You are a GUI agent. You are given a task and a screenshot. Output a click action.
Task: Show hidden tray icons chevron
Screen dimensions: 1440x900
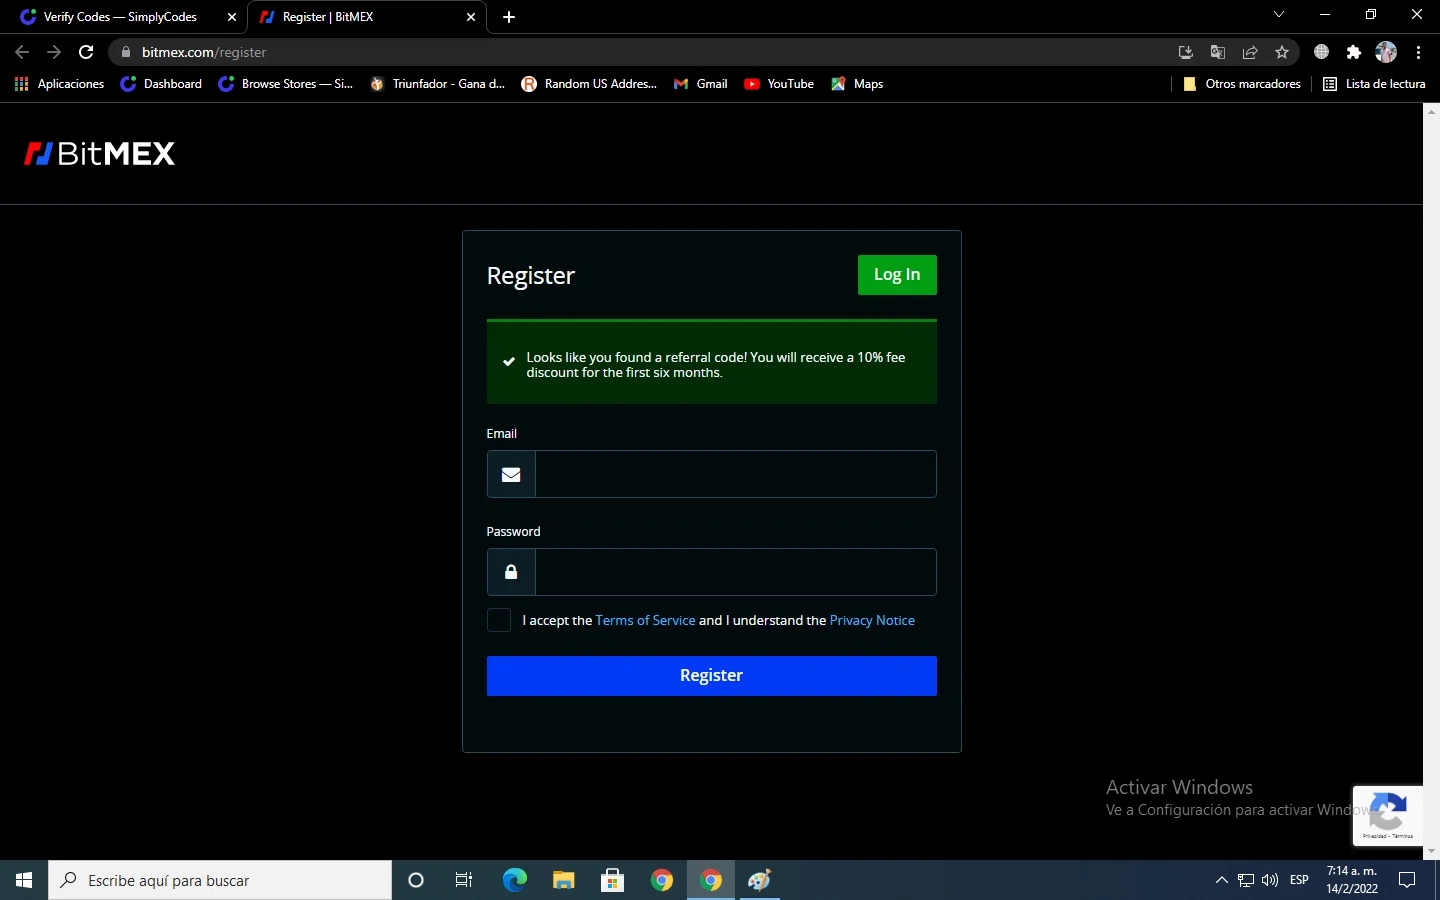tap(1221, 880)
